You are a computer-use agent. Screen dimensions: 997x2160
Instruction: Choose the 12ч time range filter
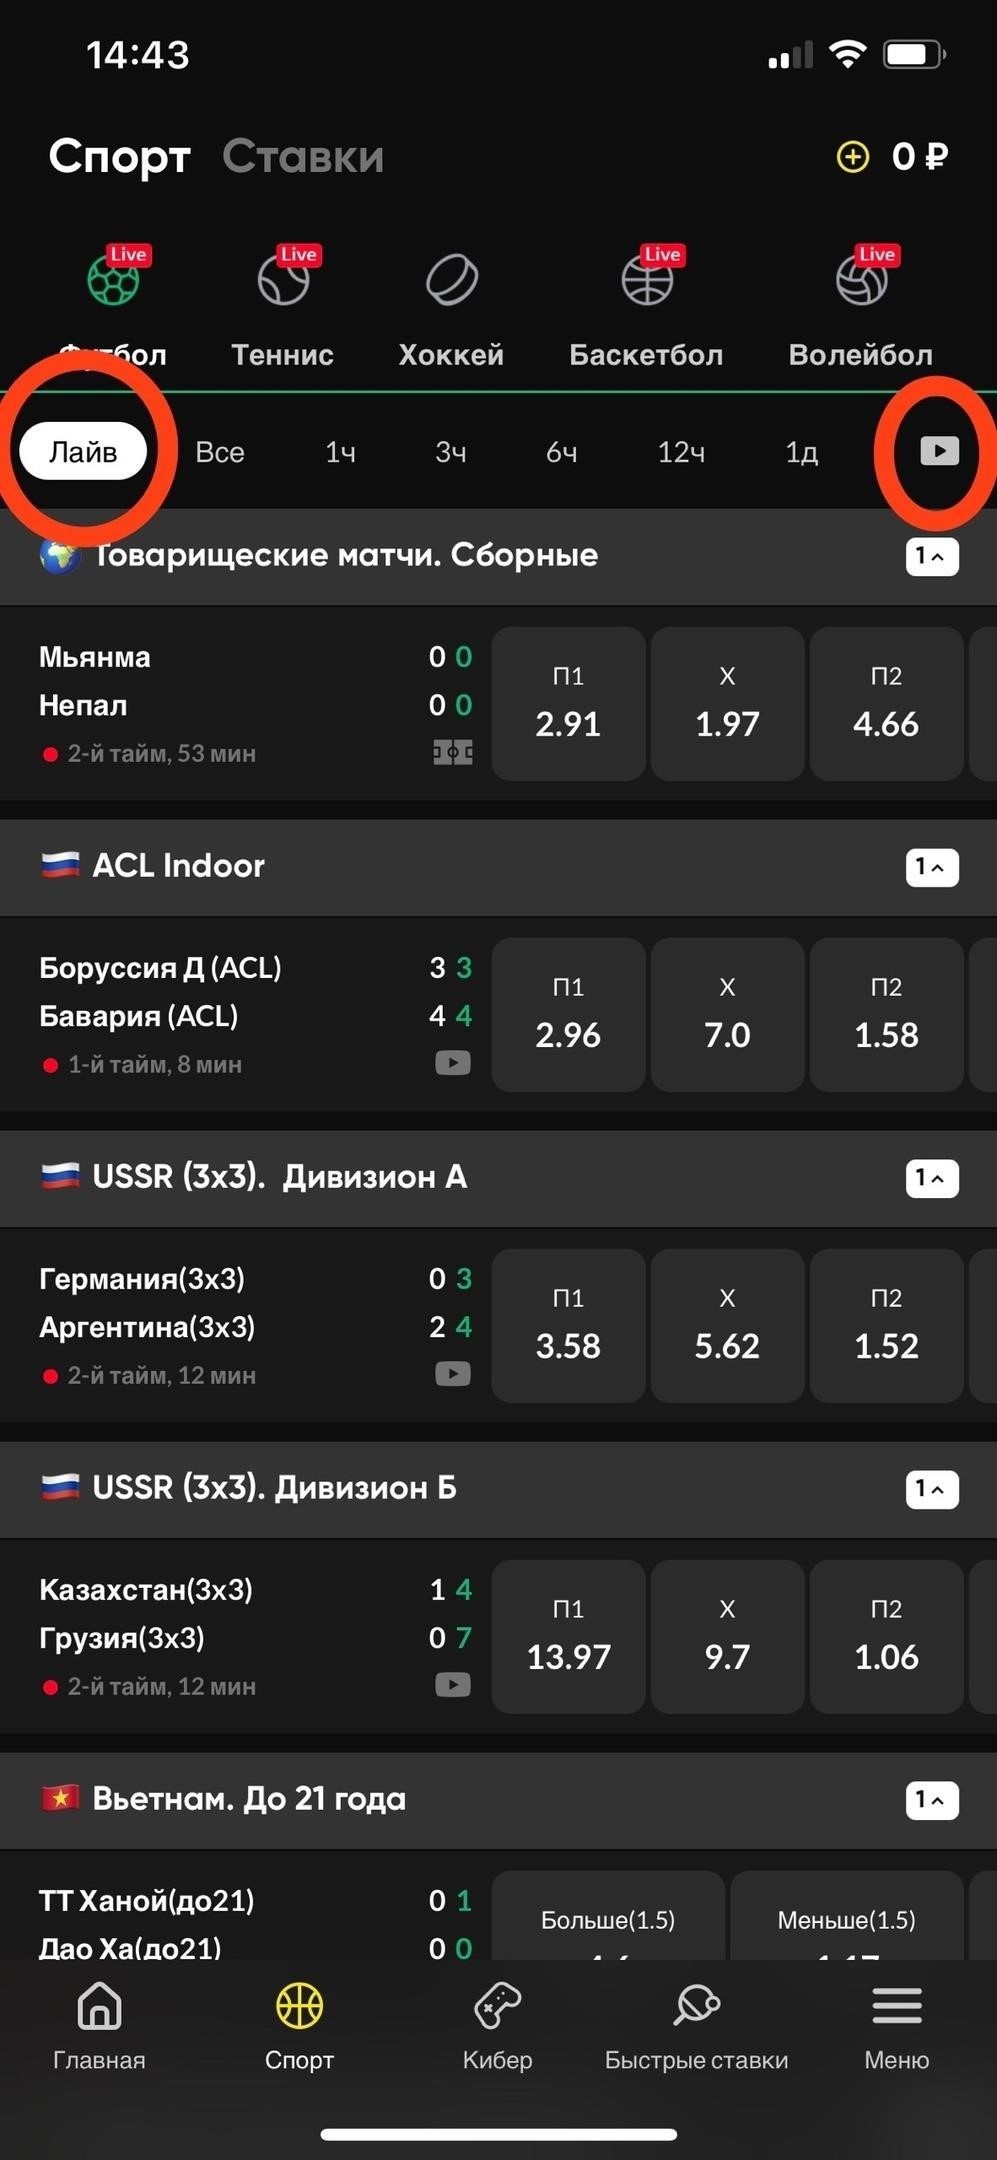681,453
